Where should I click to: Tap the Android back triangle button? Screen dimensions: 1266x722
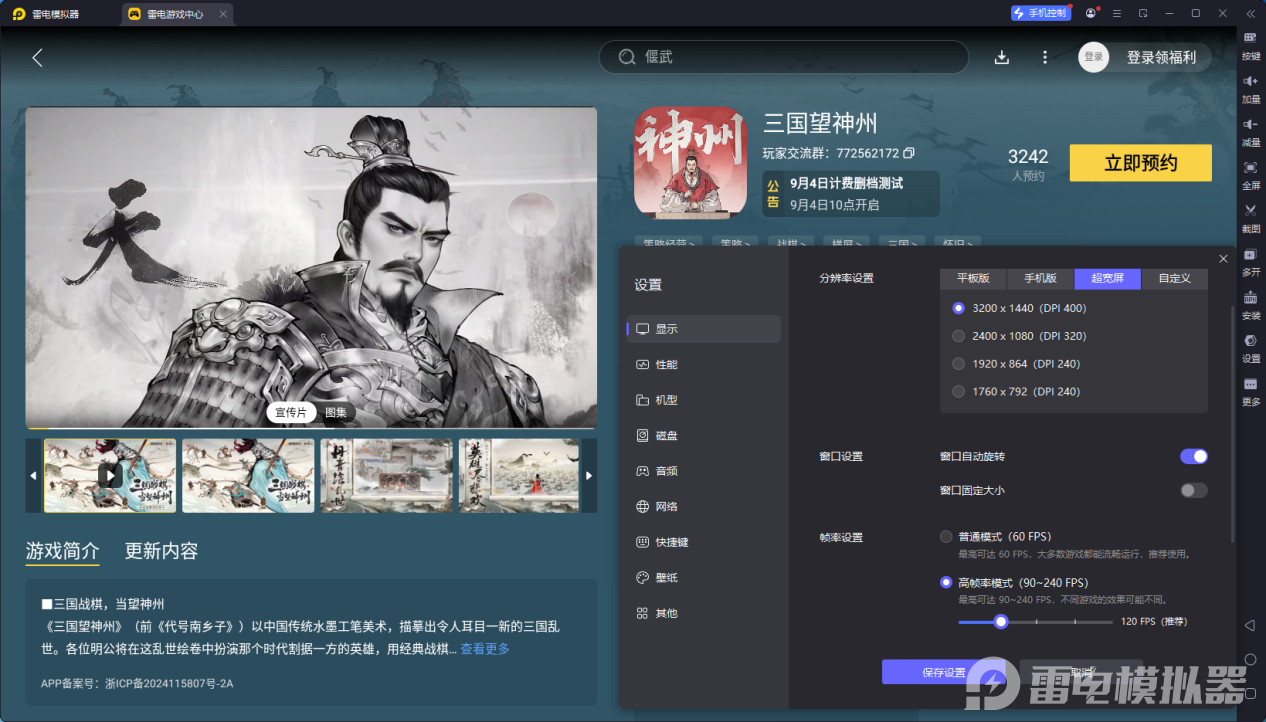click(1250, 625)
